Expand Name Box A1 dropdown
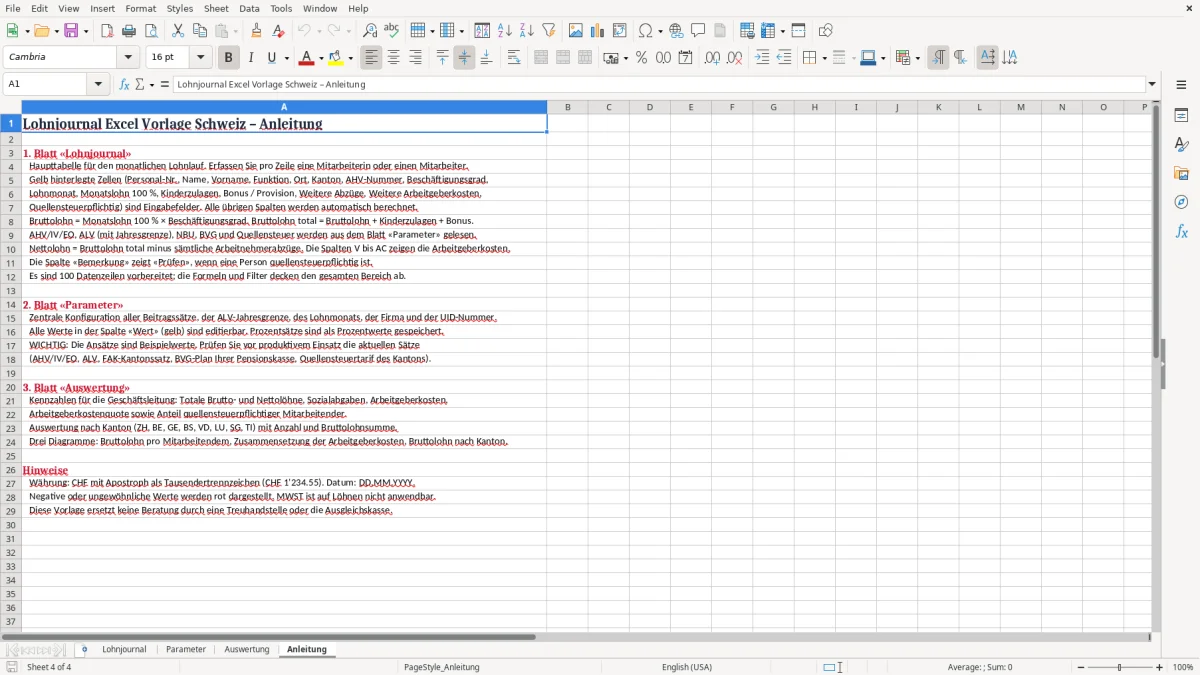Screen dimensions: 1200x675 pos(99,85)
